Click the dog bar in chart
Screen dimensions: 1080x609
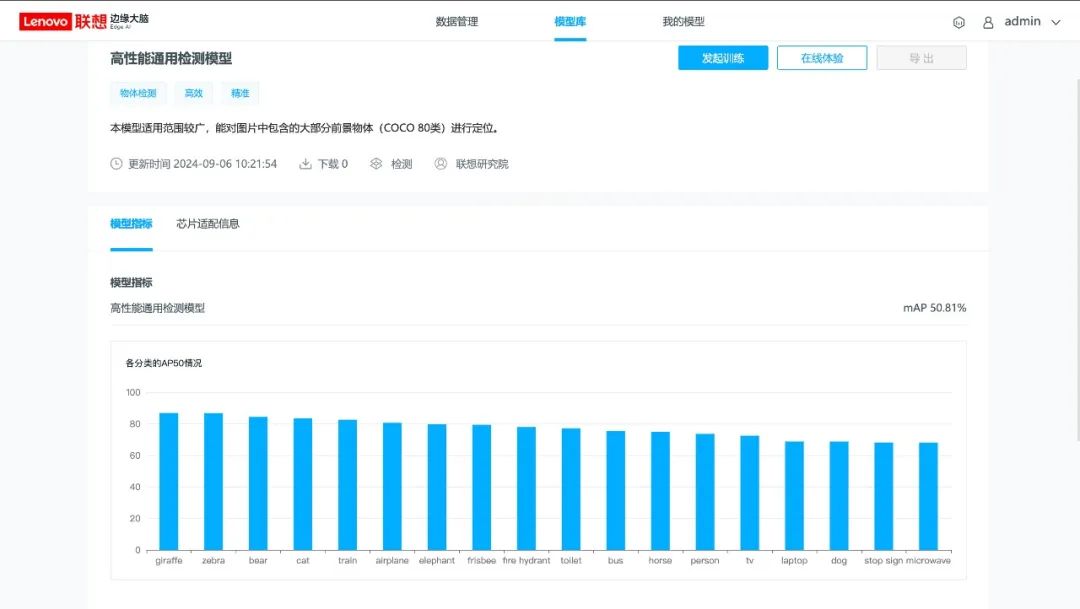click(839, 496)
